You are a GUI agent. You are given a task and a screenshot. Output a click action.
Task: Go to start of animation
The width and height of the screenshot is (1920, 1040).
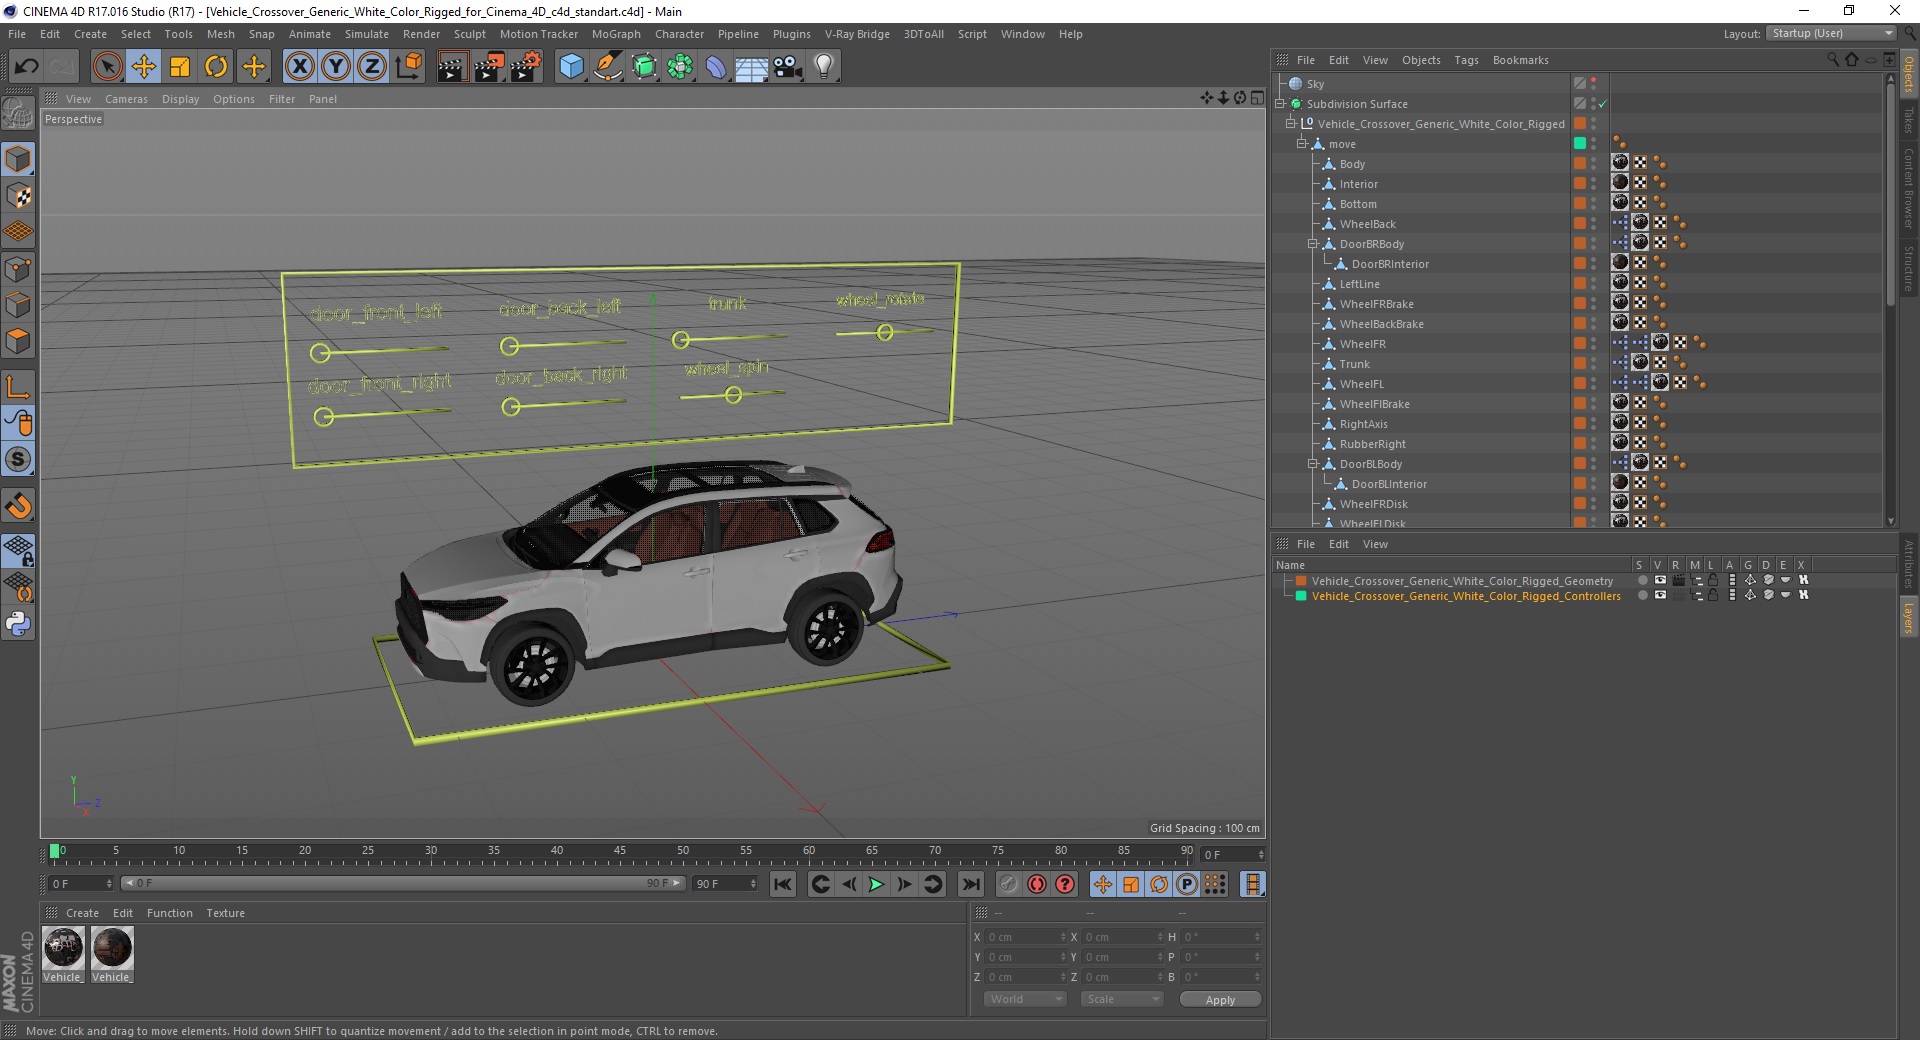click(783, 884)
